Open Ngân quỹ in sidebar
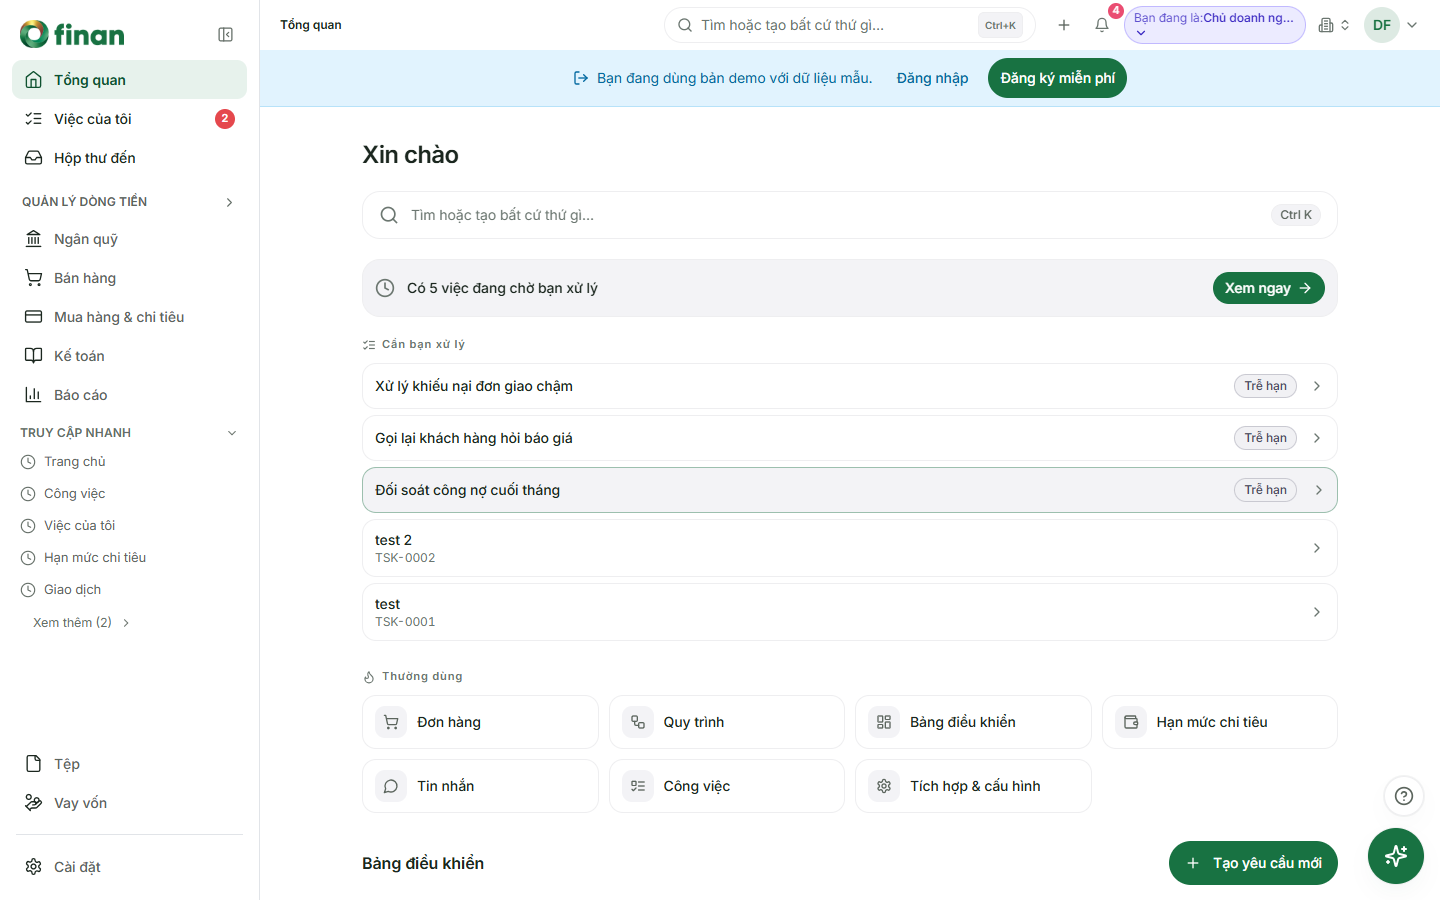The width and height of the screenshot is (1440, 900). pyautogui.click(x=129, y=239)
